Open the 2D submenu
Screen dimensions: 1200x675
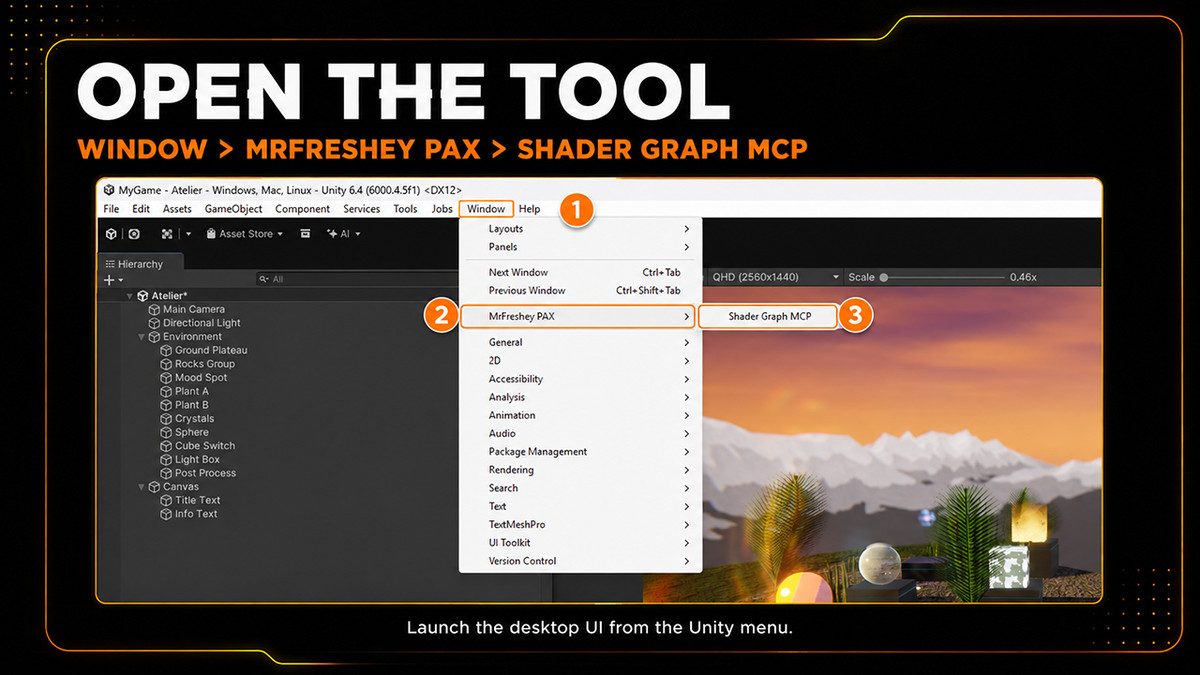coord(580,360)
